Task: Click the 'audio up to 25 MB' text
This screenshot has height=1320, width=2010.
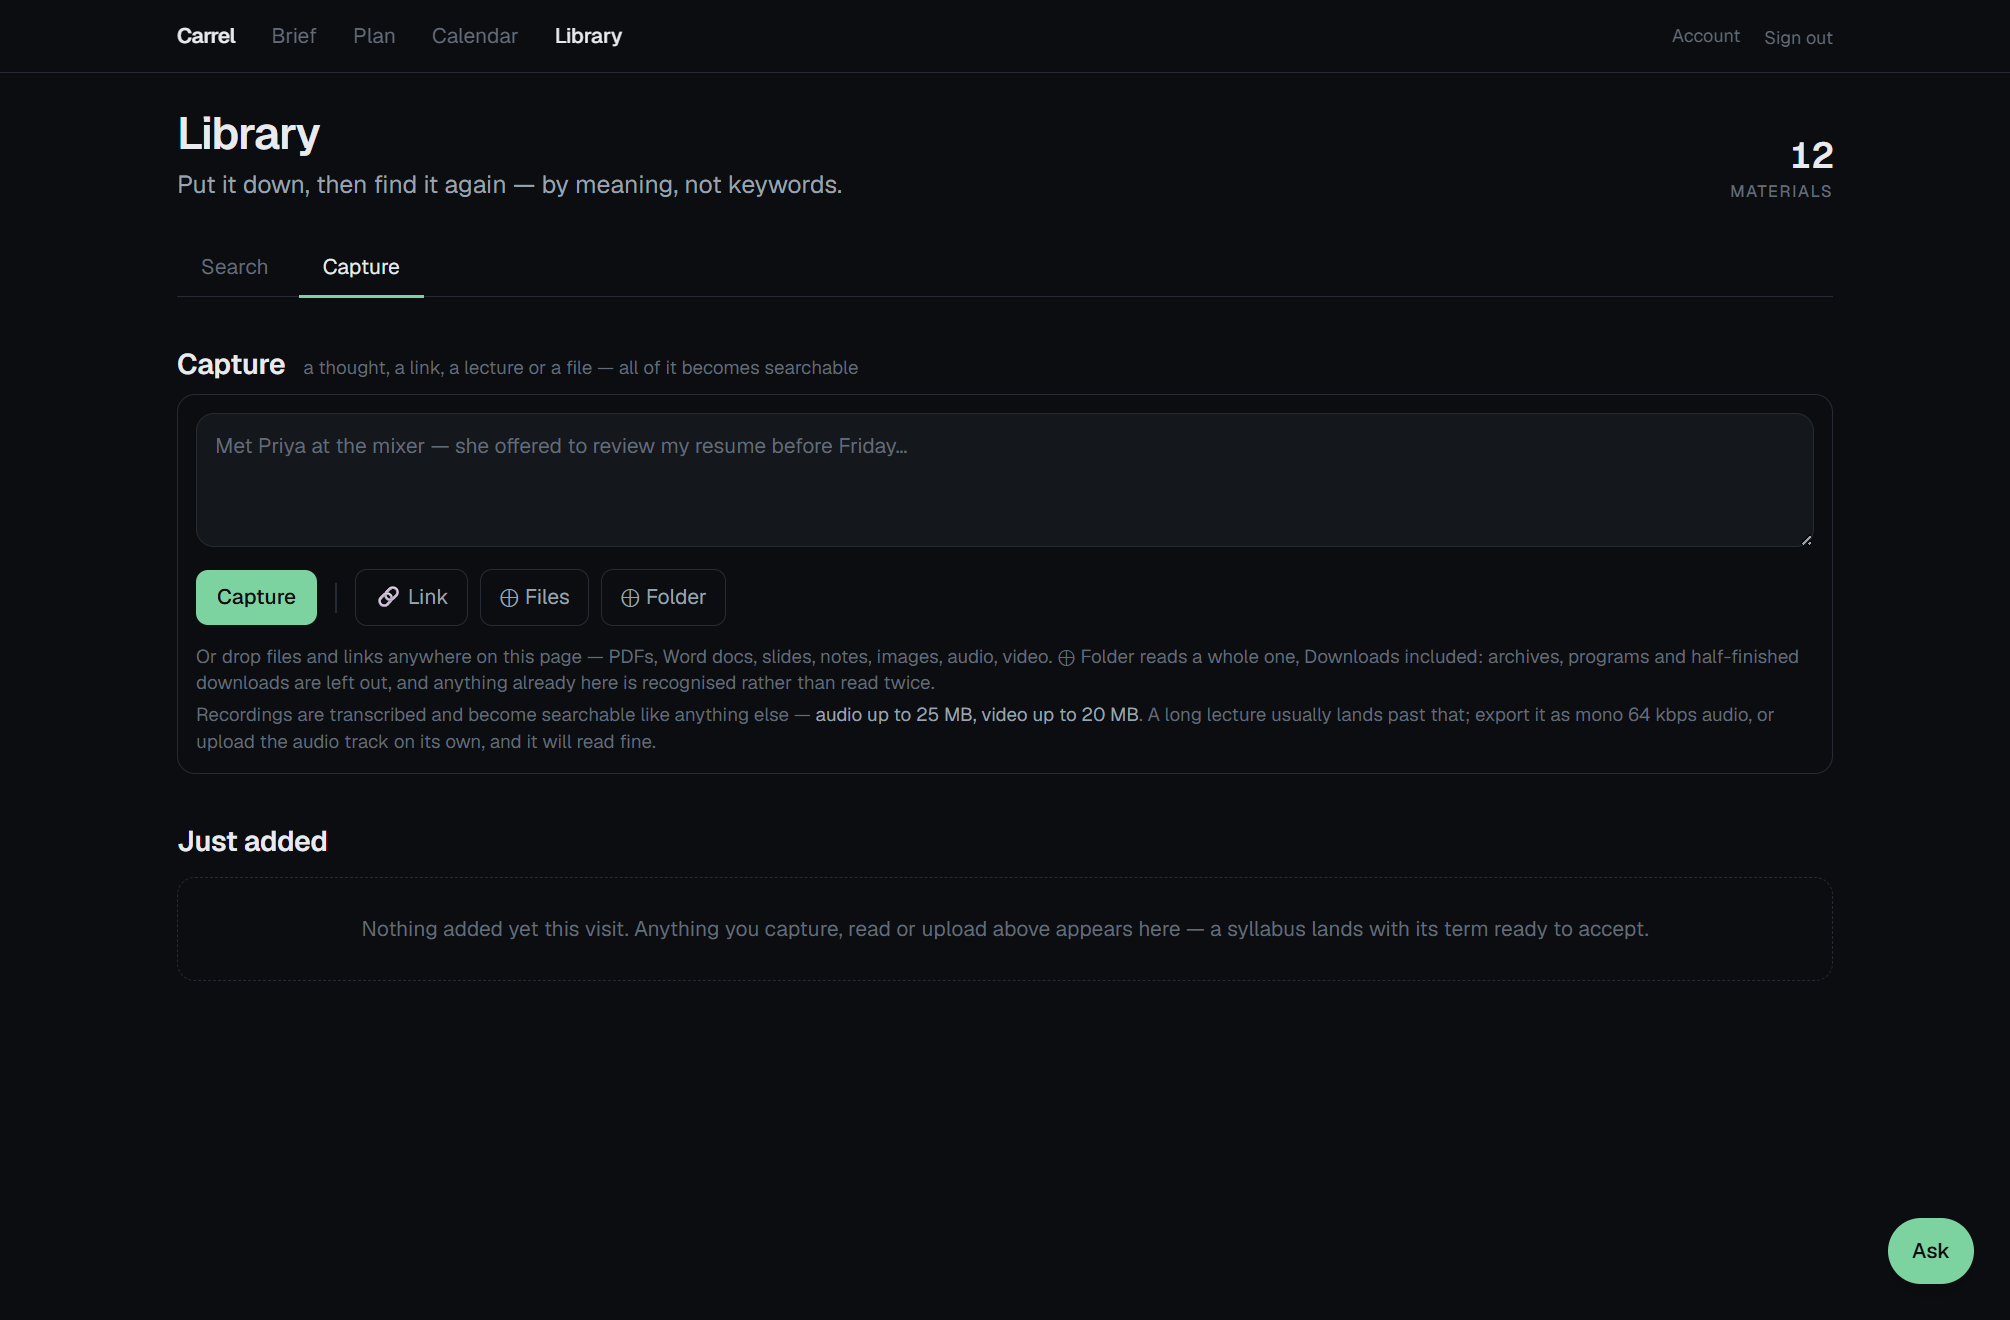Action: point(894,715)
